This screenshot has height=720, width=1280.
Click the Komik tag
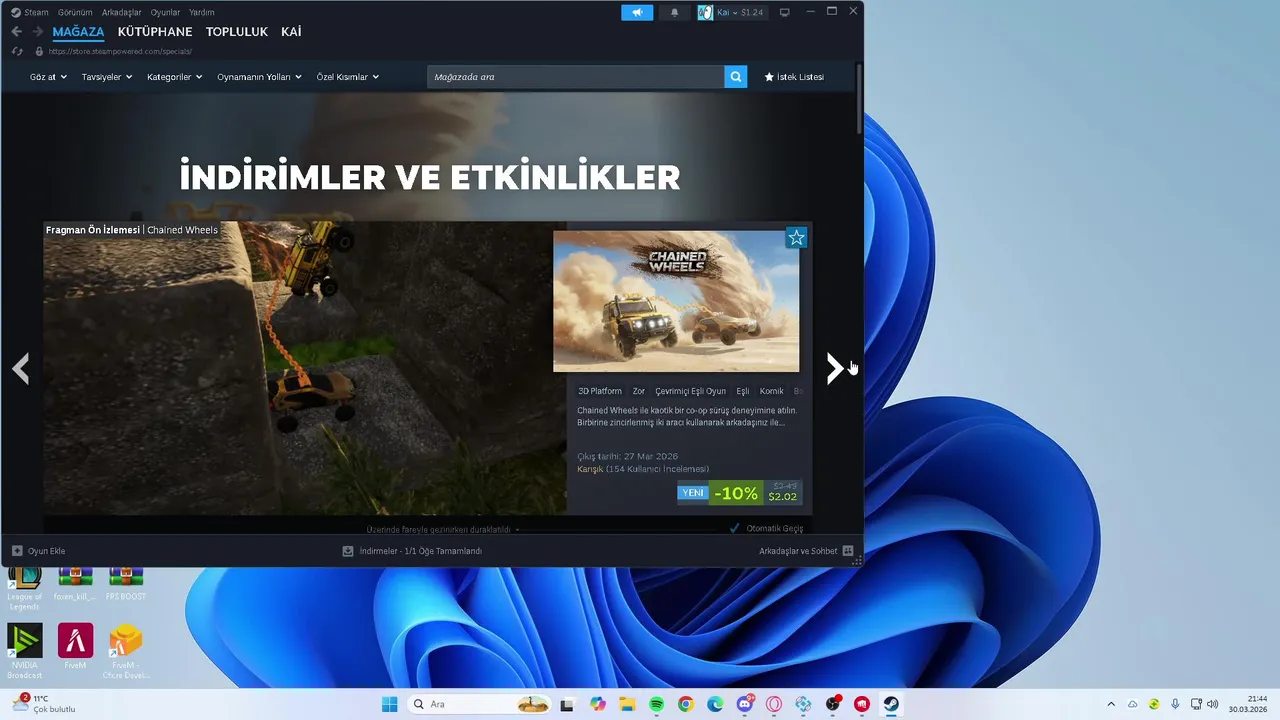pyautogui.click(x=772, y=391)
